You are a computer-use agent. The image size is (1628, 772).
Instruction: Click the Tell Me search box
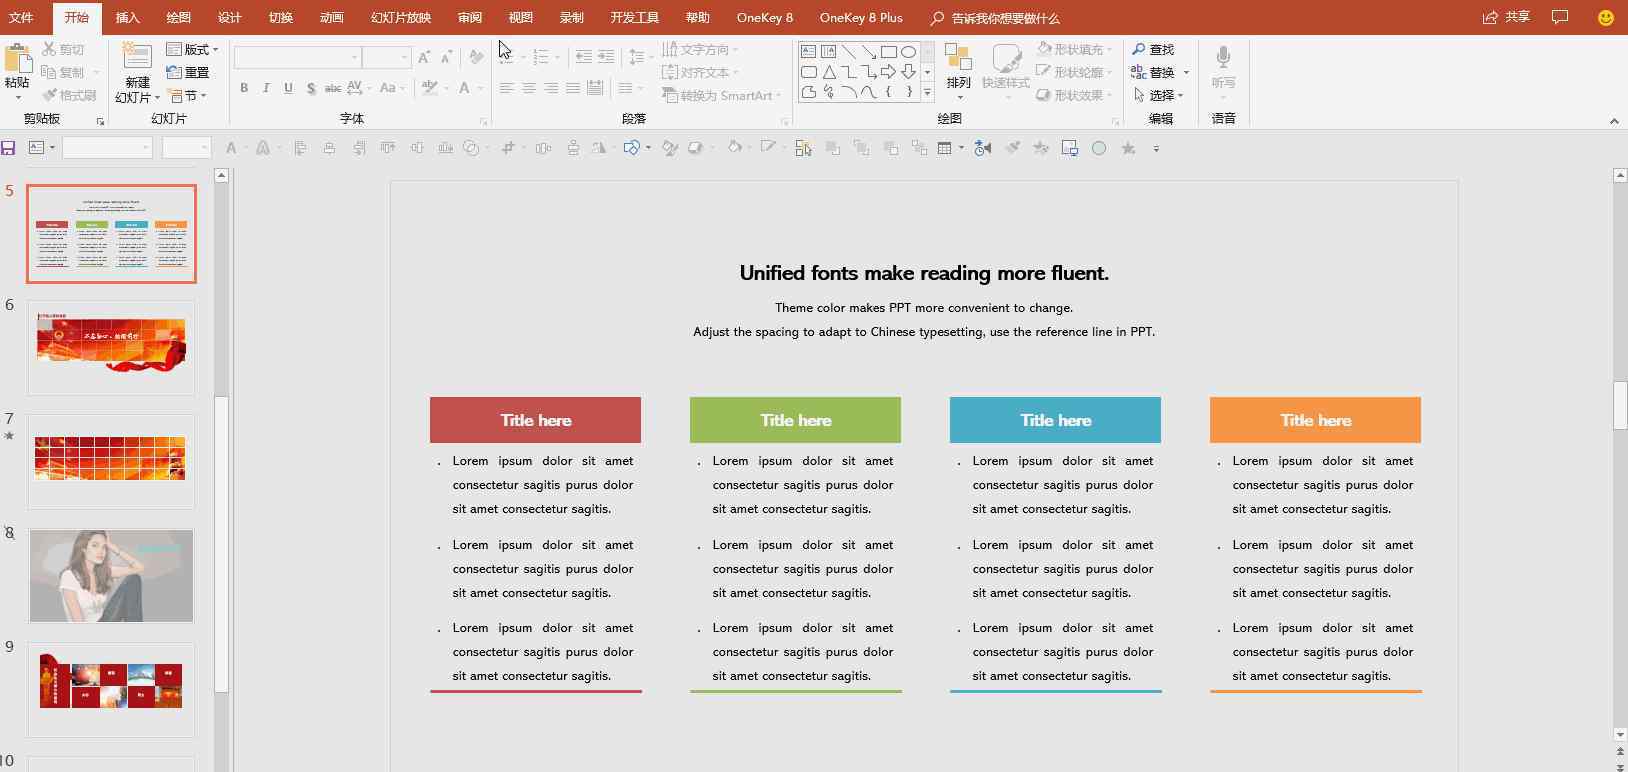pos(995,18)
